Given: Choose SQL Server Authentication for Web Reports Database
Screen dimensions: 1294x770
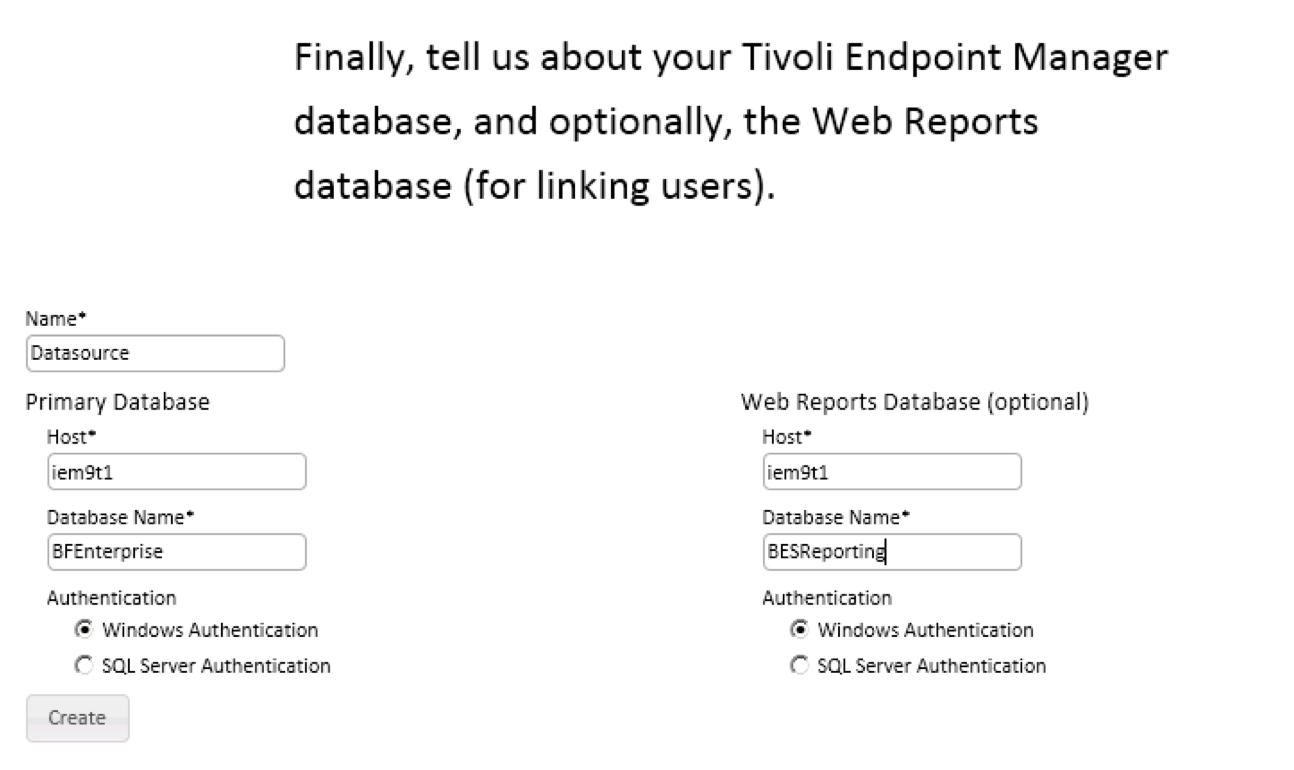Looking at the screenshot, I should (800, 665).
